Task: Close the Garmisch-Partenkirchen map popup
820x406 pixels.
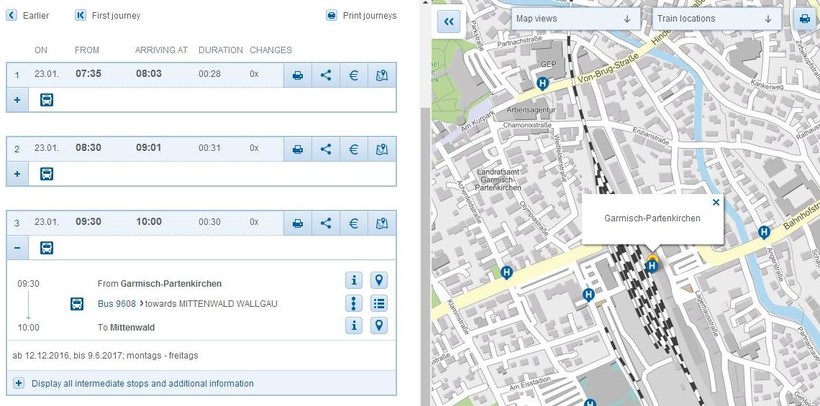Action: (716, 202)
